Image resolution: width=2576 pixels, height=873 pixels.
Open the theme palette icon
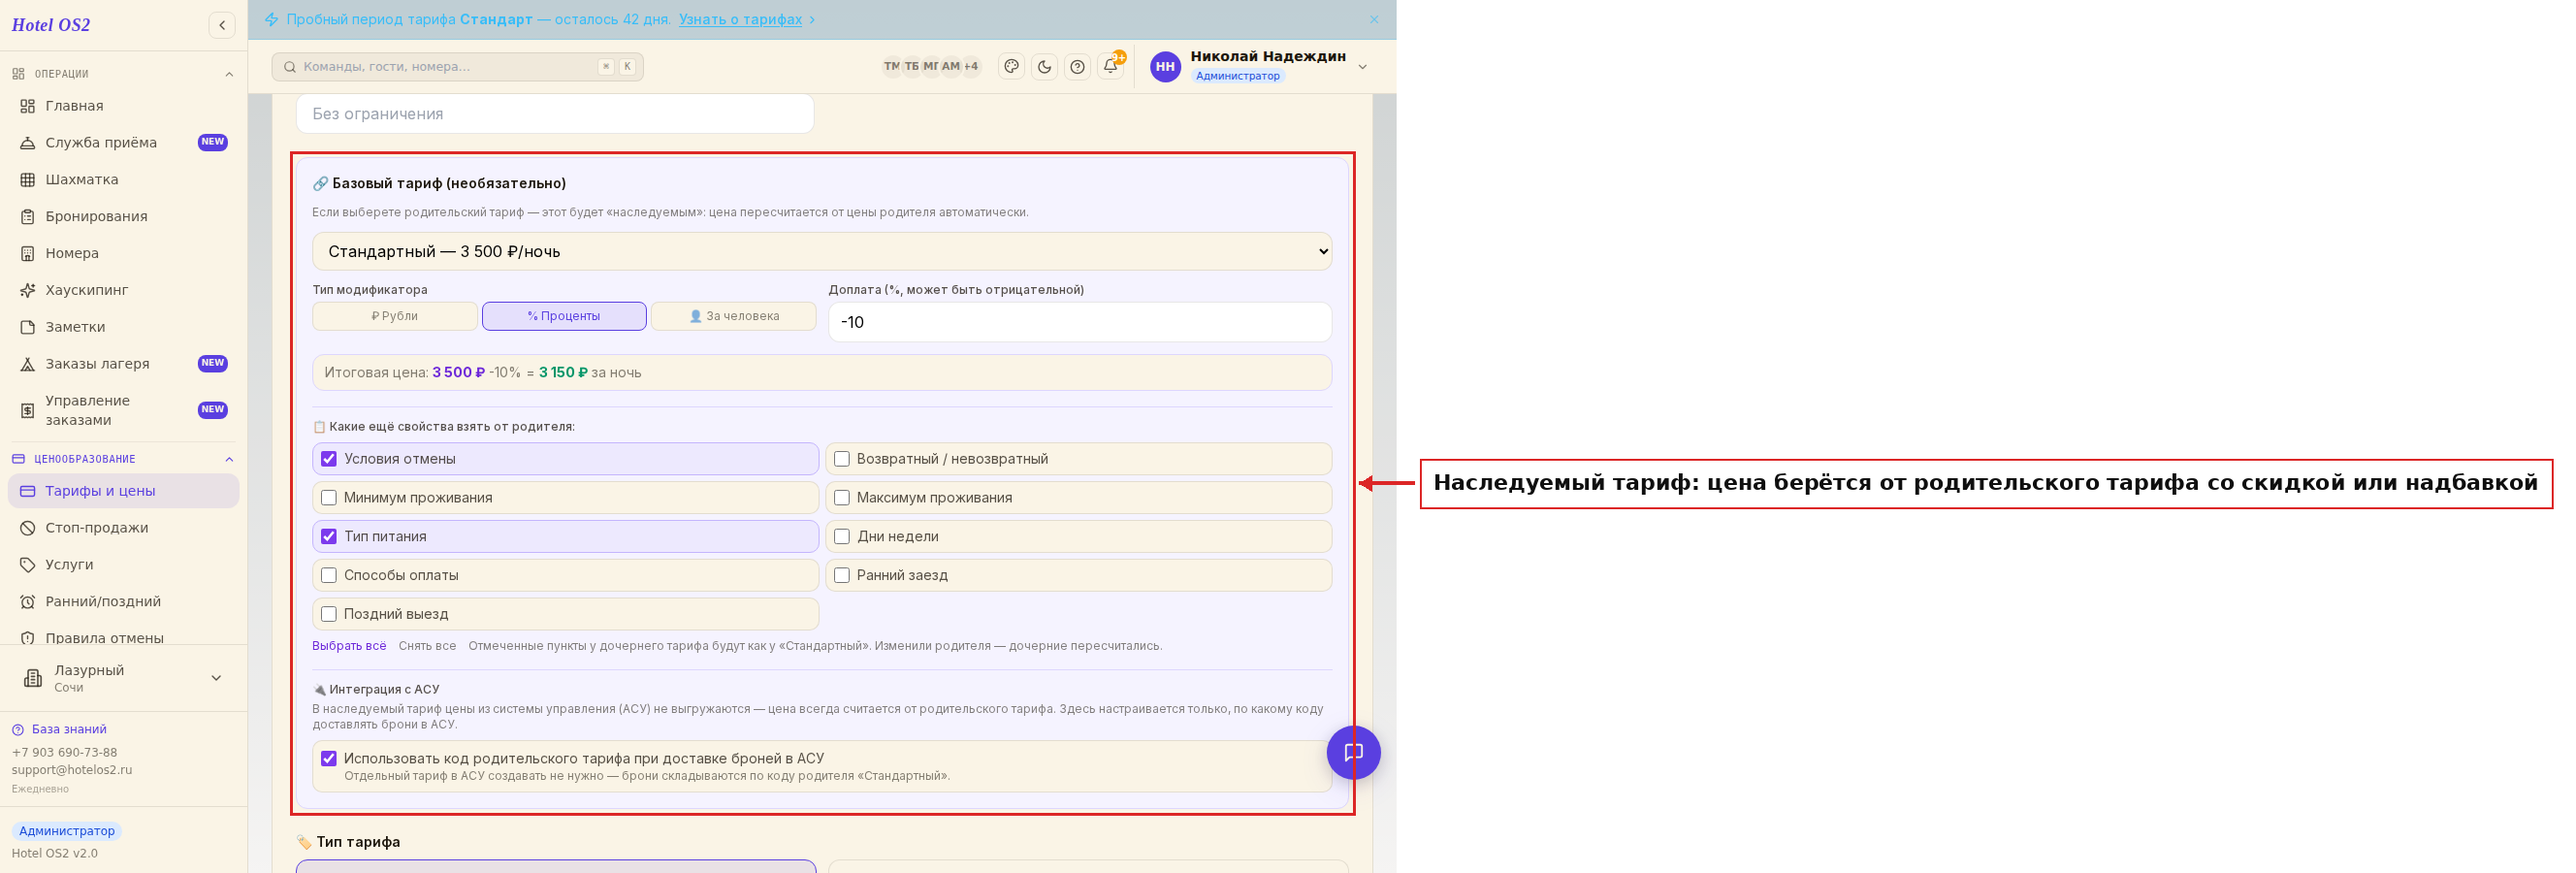(1011, 67)
